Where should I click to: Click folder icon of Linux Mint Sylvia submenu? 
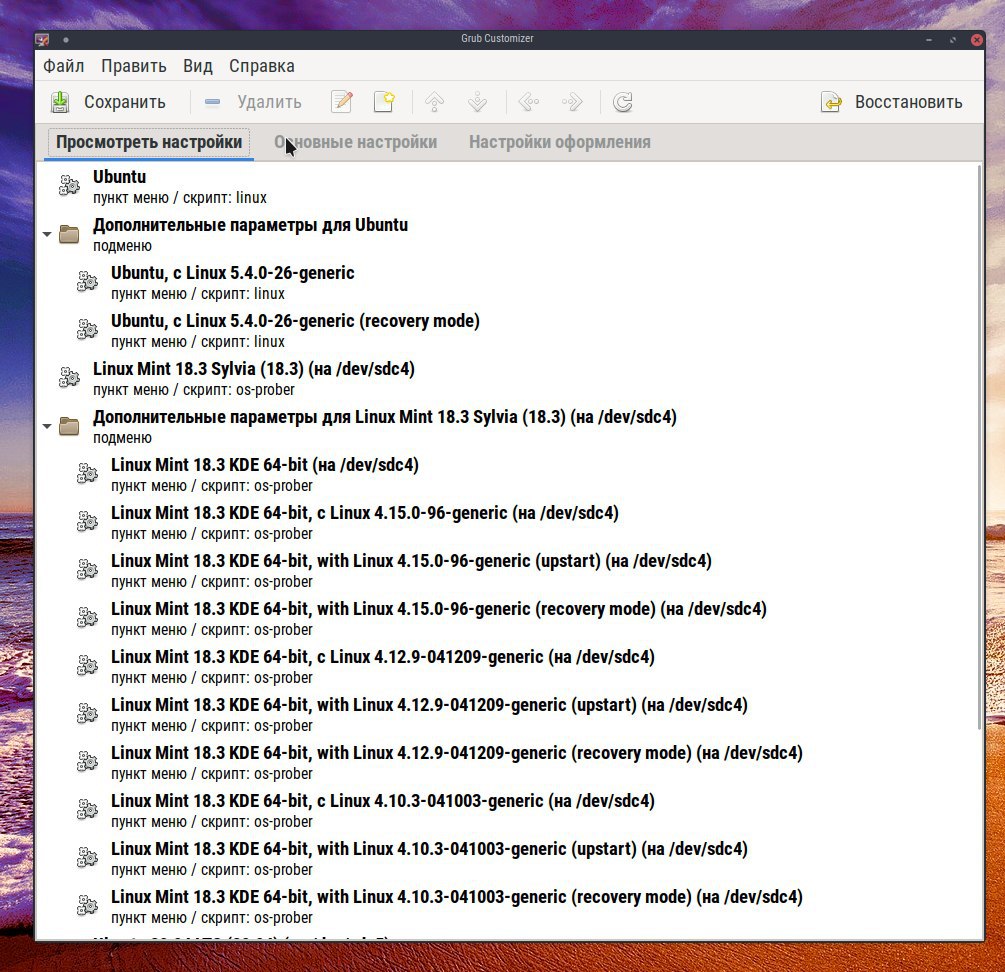pyautogui.click(x=69, y=426)
